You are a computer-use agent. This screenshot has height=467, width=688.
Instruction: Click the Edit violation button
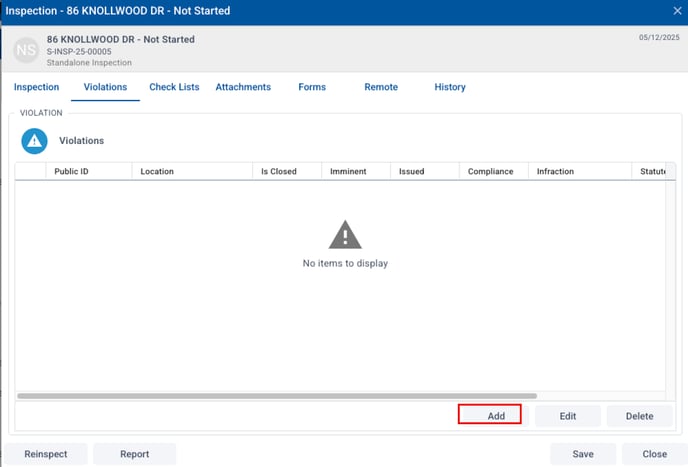pos(568,415)
